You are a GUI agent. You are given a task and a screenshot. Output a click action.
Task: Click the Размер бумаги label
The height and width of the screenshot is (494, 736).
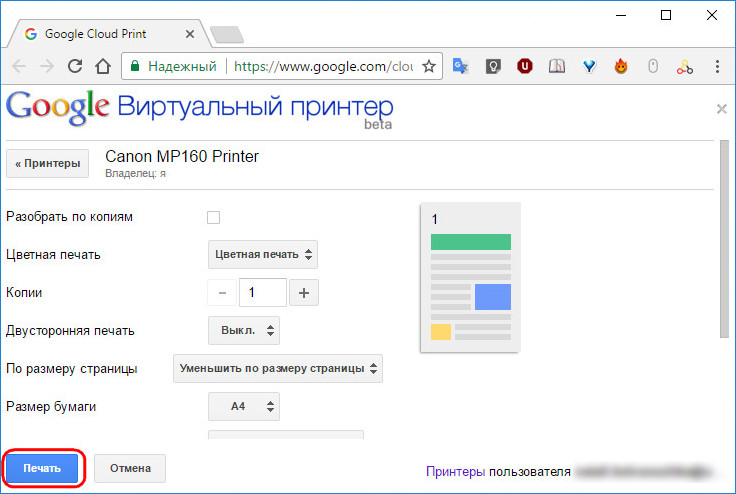pyautogui.click(x=51, y=407)
